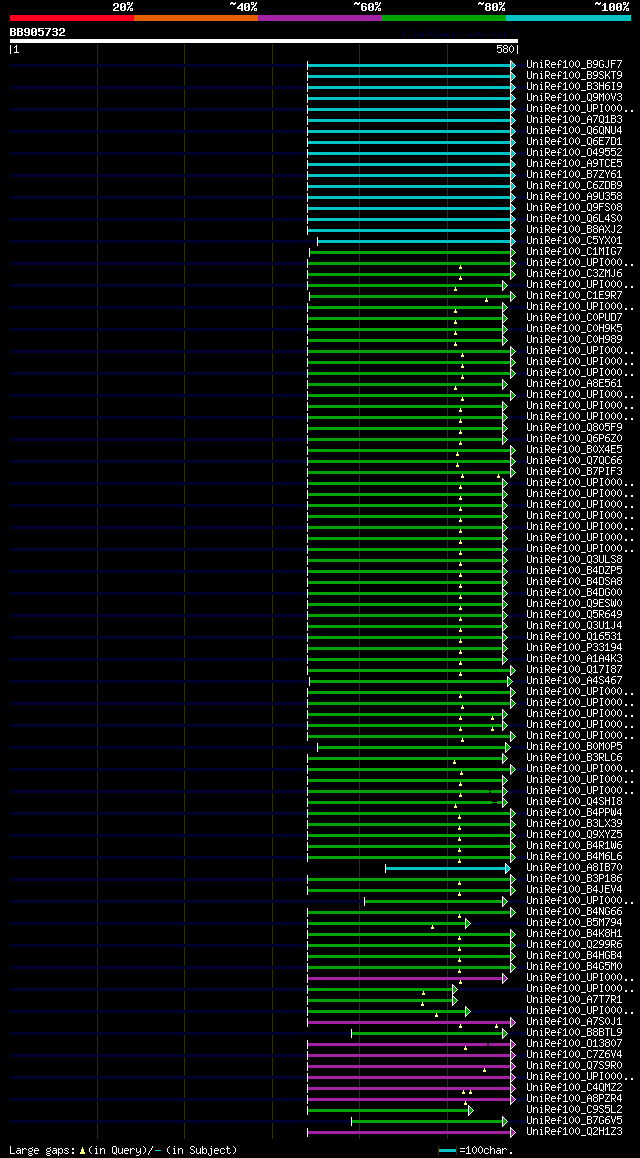Image resolution: width=640 pixels, height=1158 pixels.
Task: Select UniRef100_B3RLC6 label
Action: [574, 757]
